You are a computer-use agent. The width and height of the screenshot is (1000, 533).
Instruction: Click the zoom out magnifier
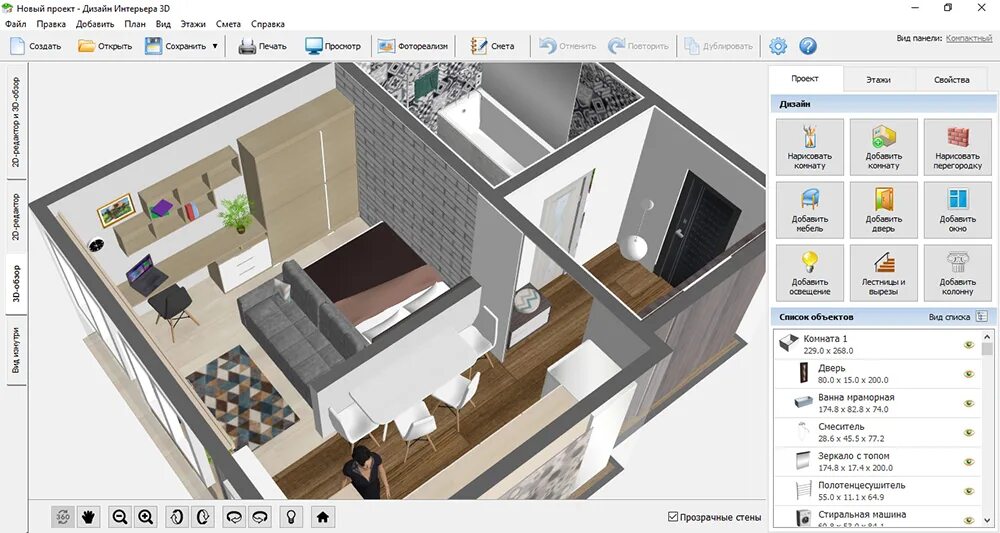coord(120,516)
